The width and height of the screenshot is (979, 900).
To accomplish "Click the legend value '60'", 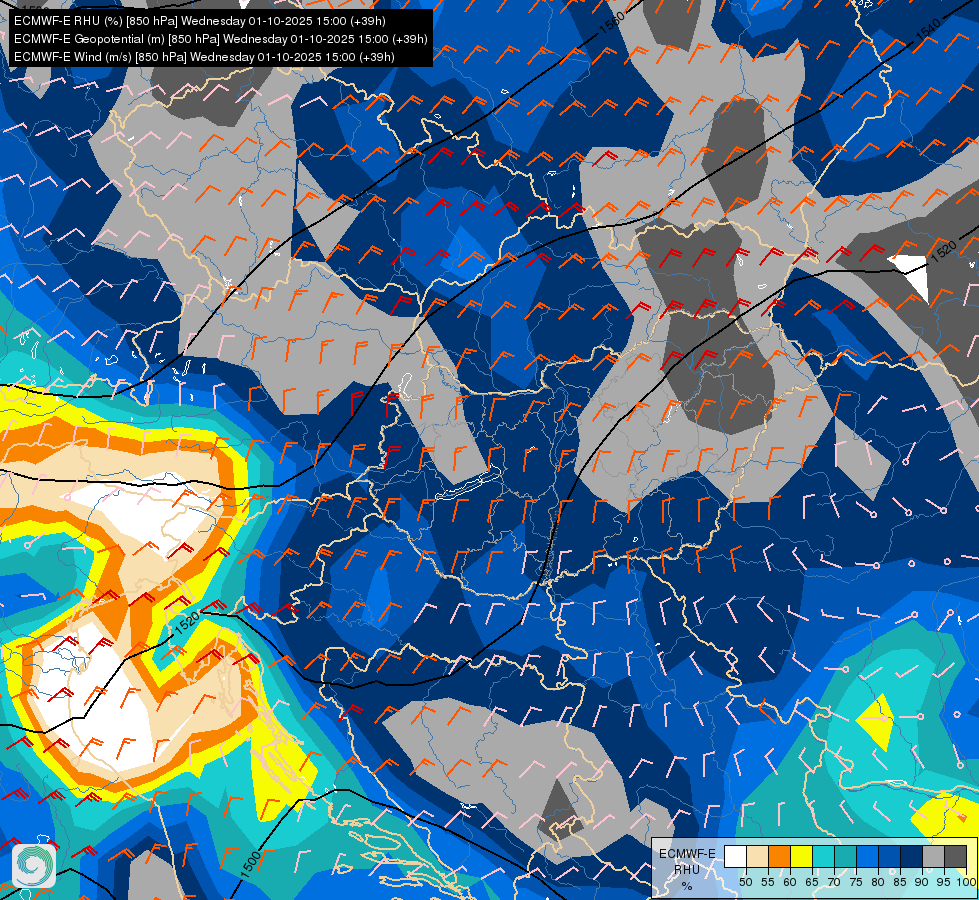I will pyautogui.click(x=790, y=882).
